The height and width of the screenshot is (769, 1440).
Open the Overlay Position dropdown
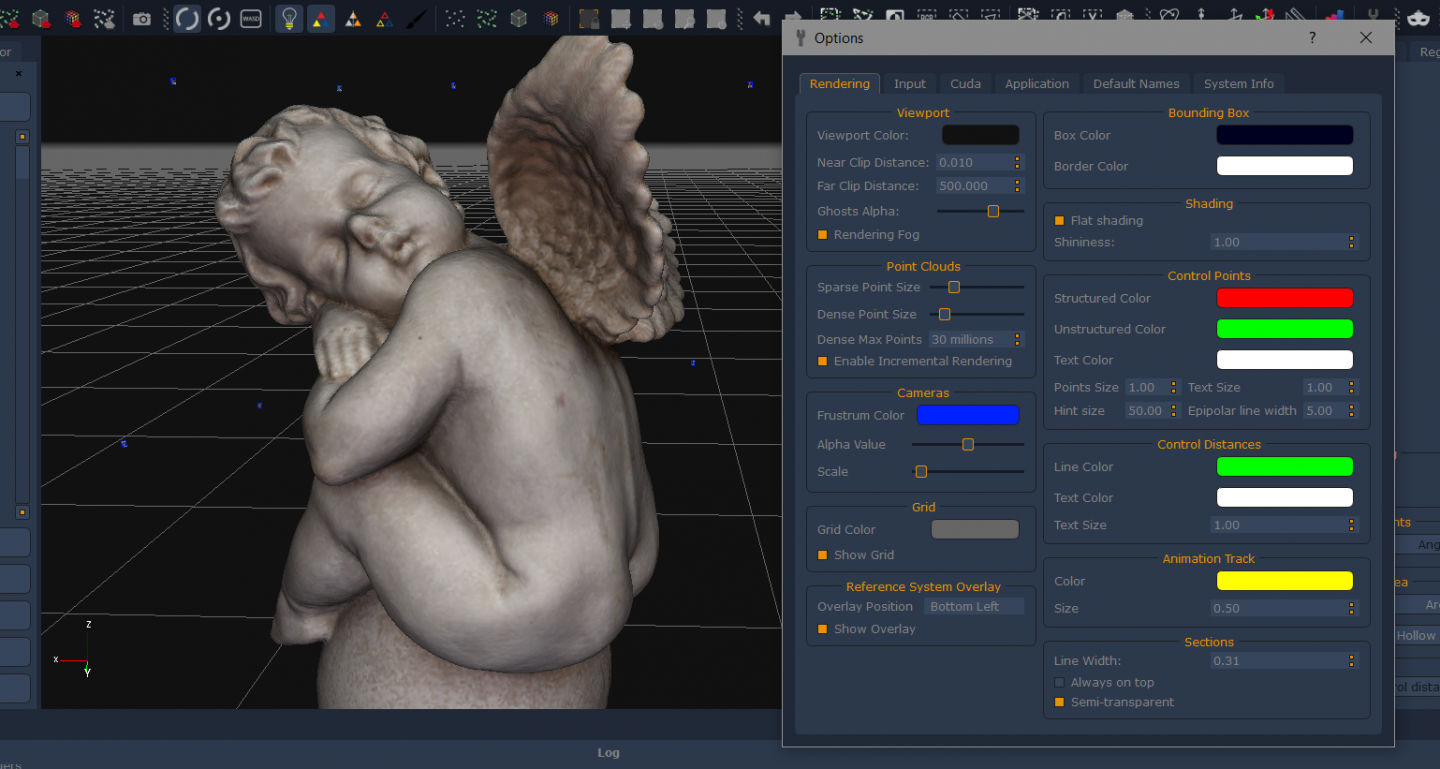[972, 607]
